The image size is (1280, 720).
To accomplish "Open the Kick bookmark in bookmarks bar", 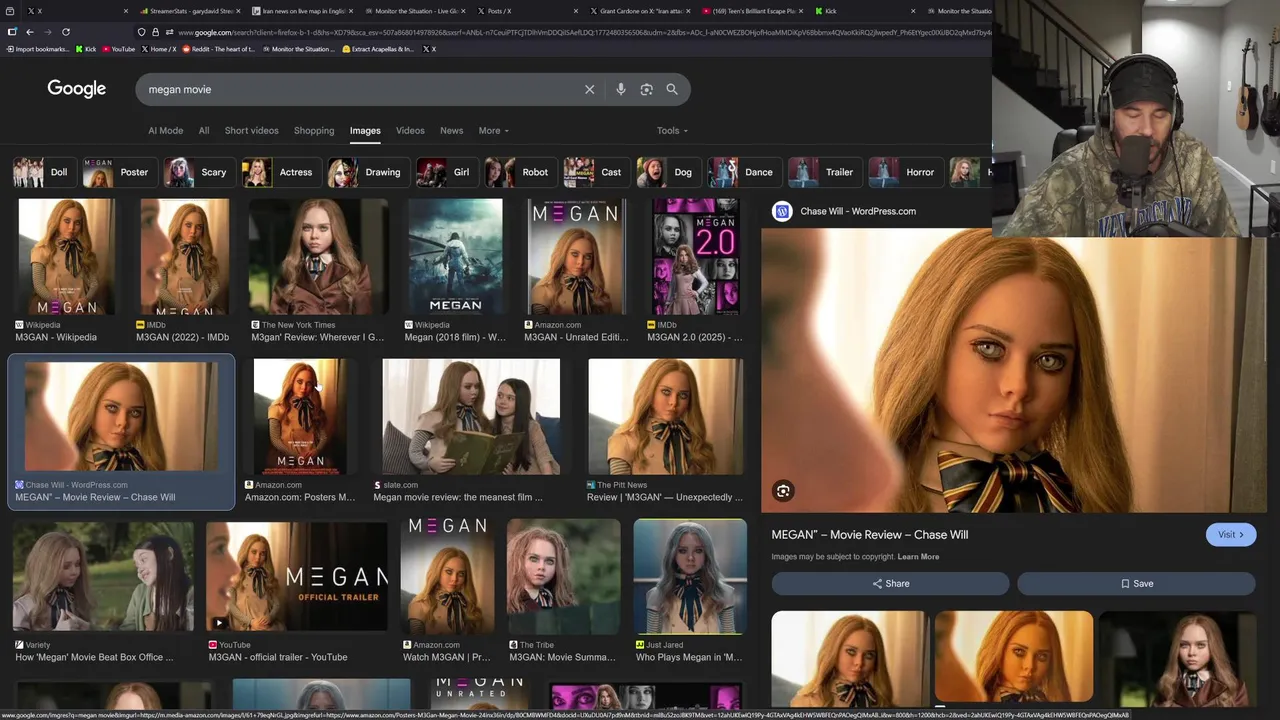I will click(x=86, y=49).
